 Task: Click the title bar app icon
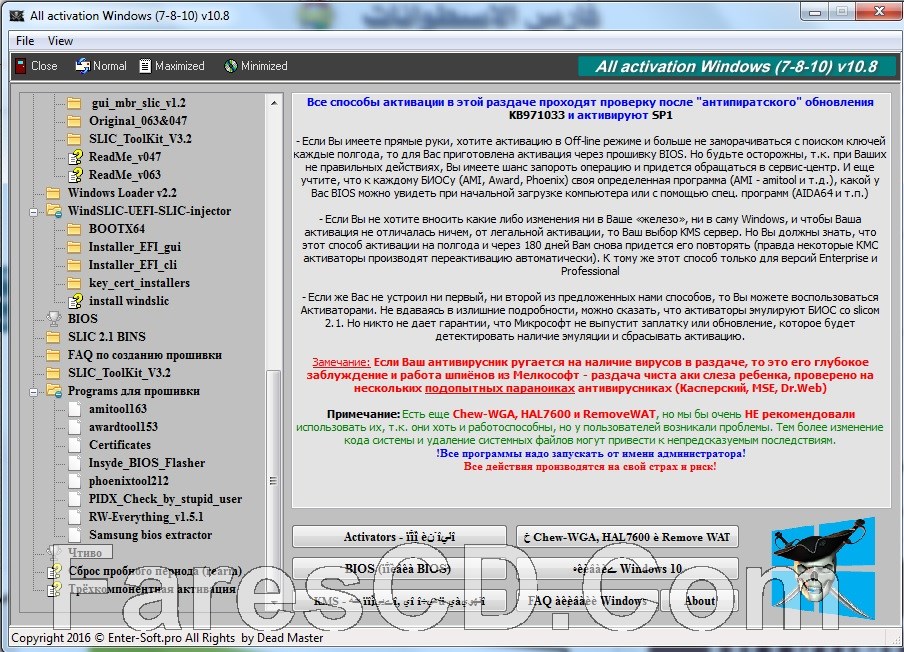point(17,16)
